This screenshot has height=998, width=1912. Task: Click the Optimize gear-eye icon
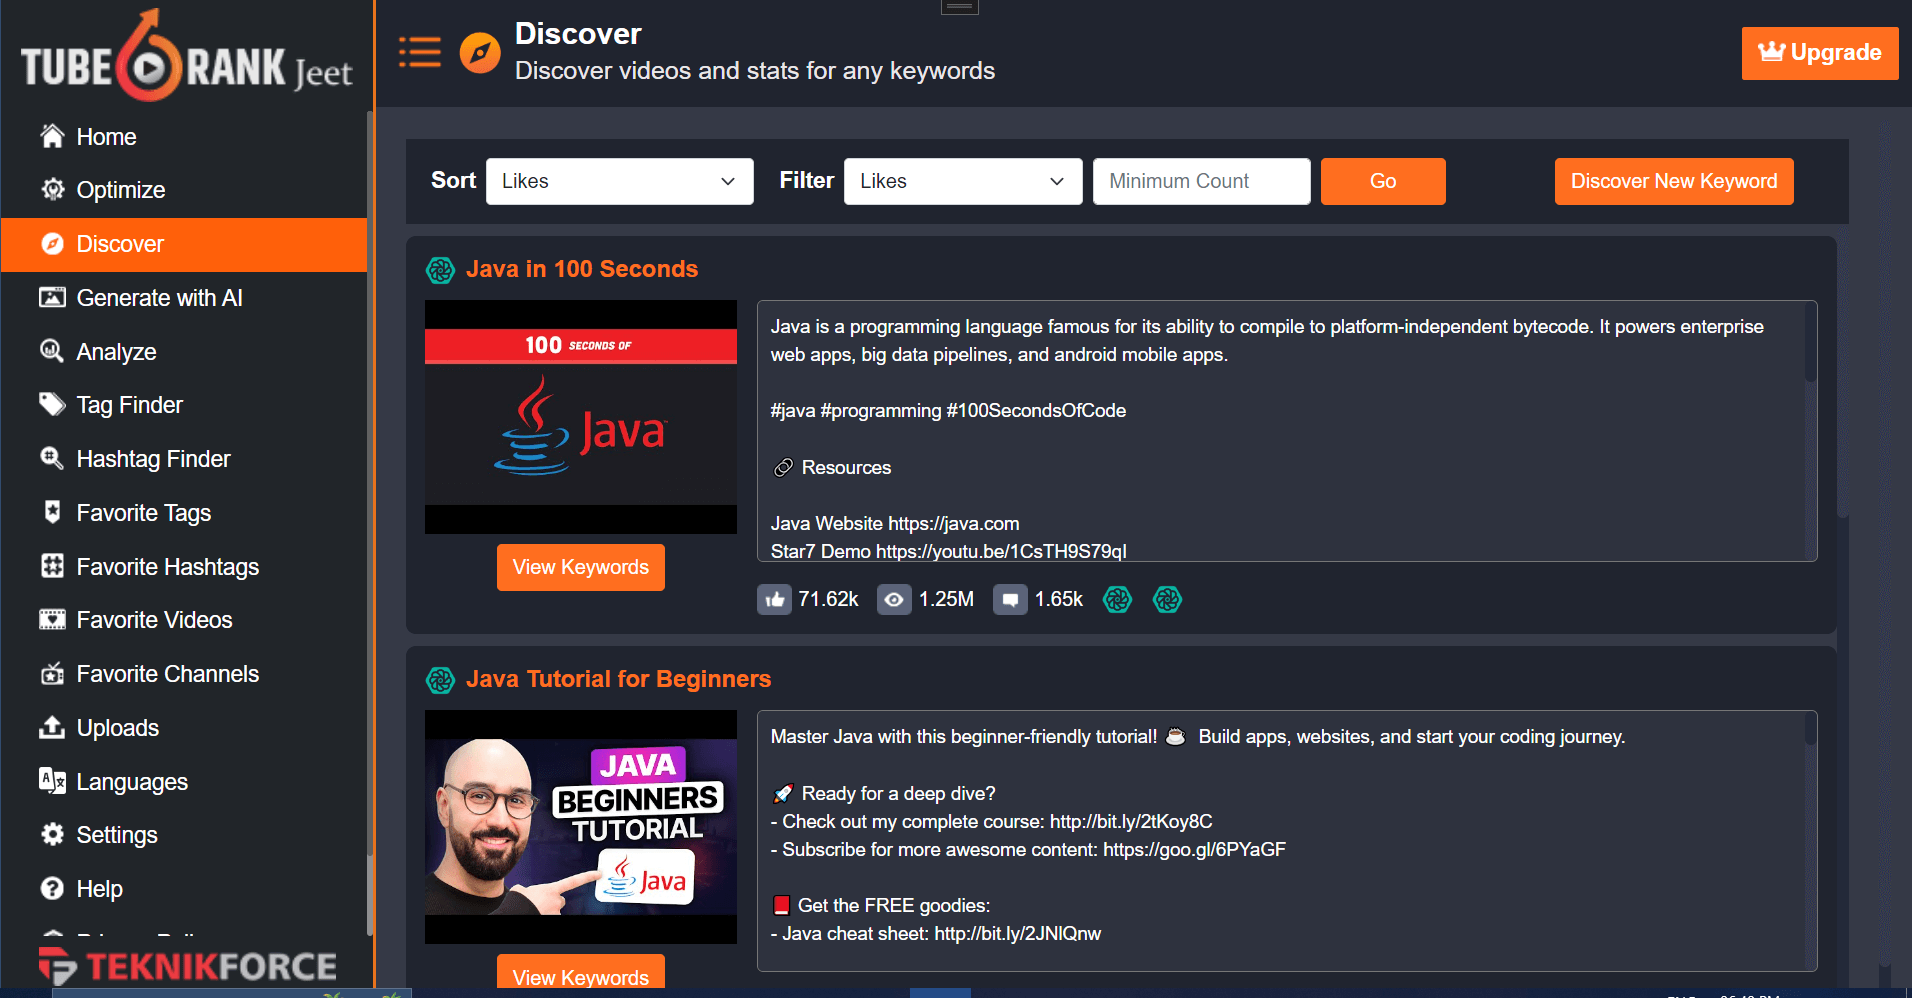(x=52, y=189)
